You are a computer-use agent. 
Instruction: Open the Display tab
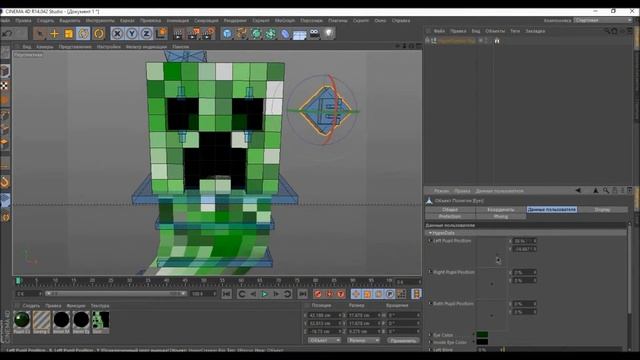[602, 209]
